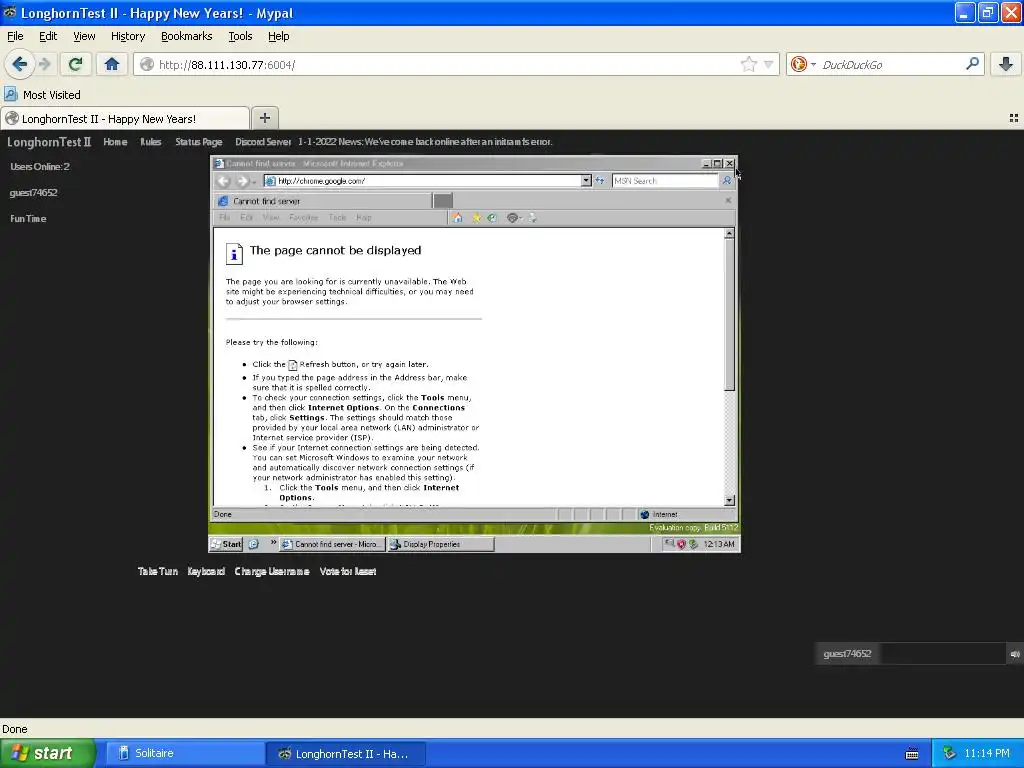Open the bookmarks dropdown beside the star
Screen dimensions: 1024x768
click(x=769, y=64)
